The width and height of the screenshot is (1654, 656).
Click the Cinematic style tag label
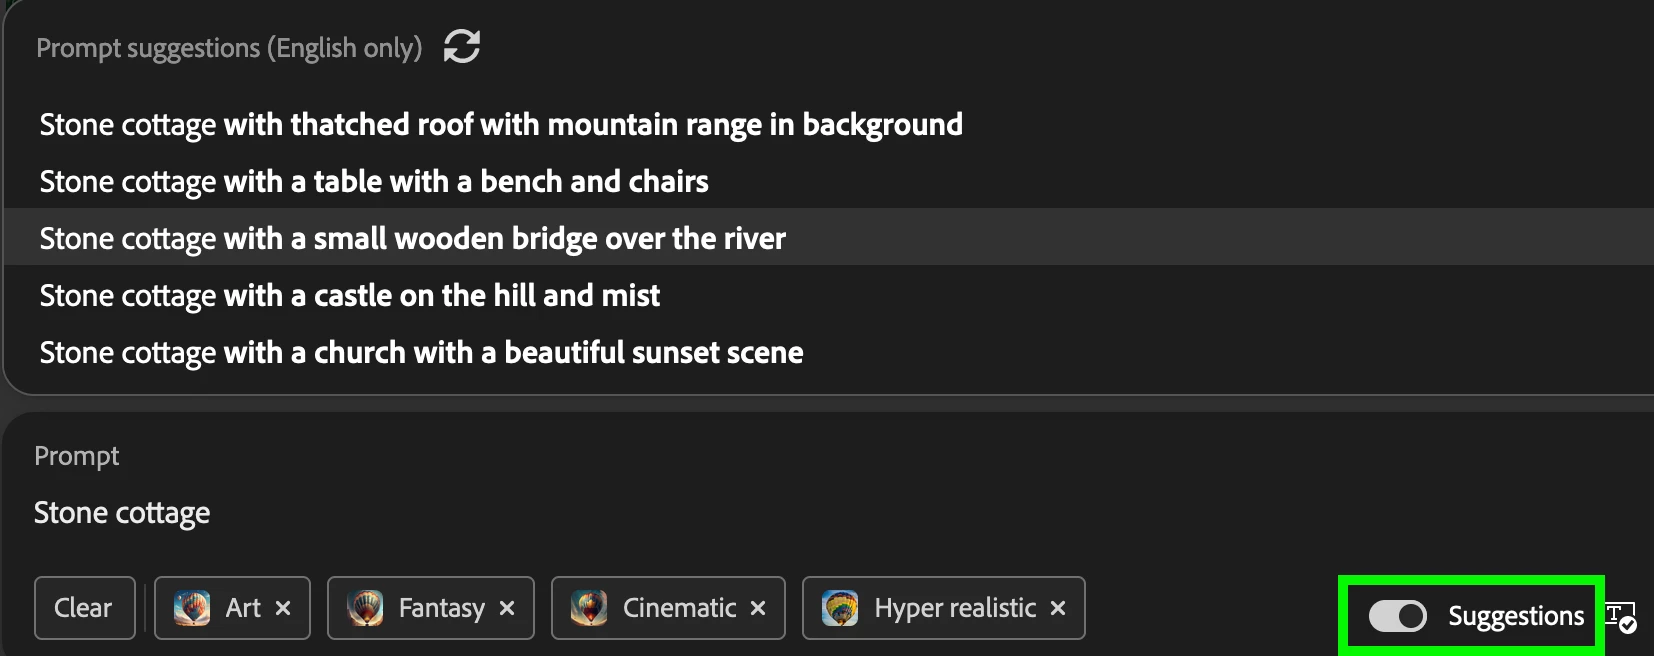click(x=679, y=608)
